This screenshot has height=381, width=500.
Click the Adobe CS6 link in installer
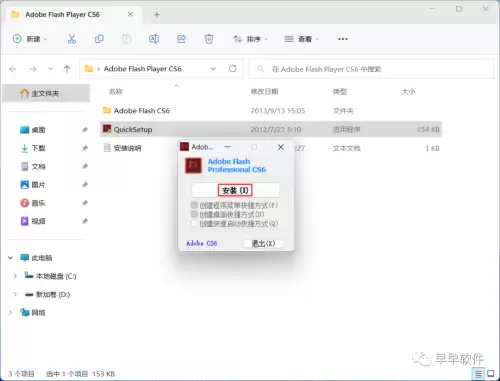(x=202, y=243)
